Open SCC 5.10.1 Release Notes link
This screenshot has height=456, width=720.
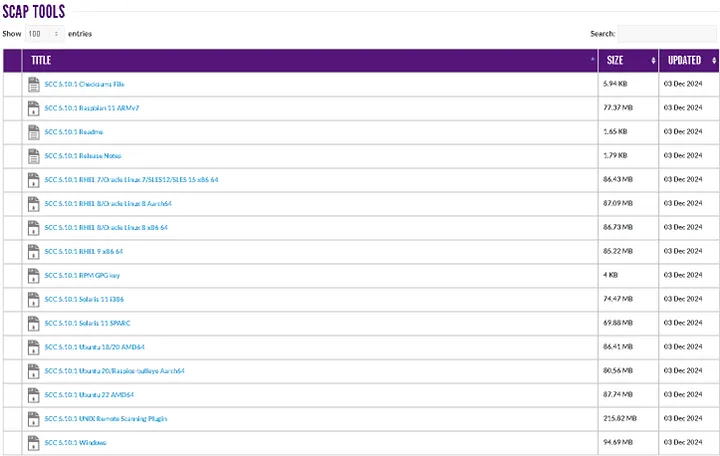pyautogui.click(x=83, y=156)
